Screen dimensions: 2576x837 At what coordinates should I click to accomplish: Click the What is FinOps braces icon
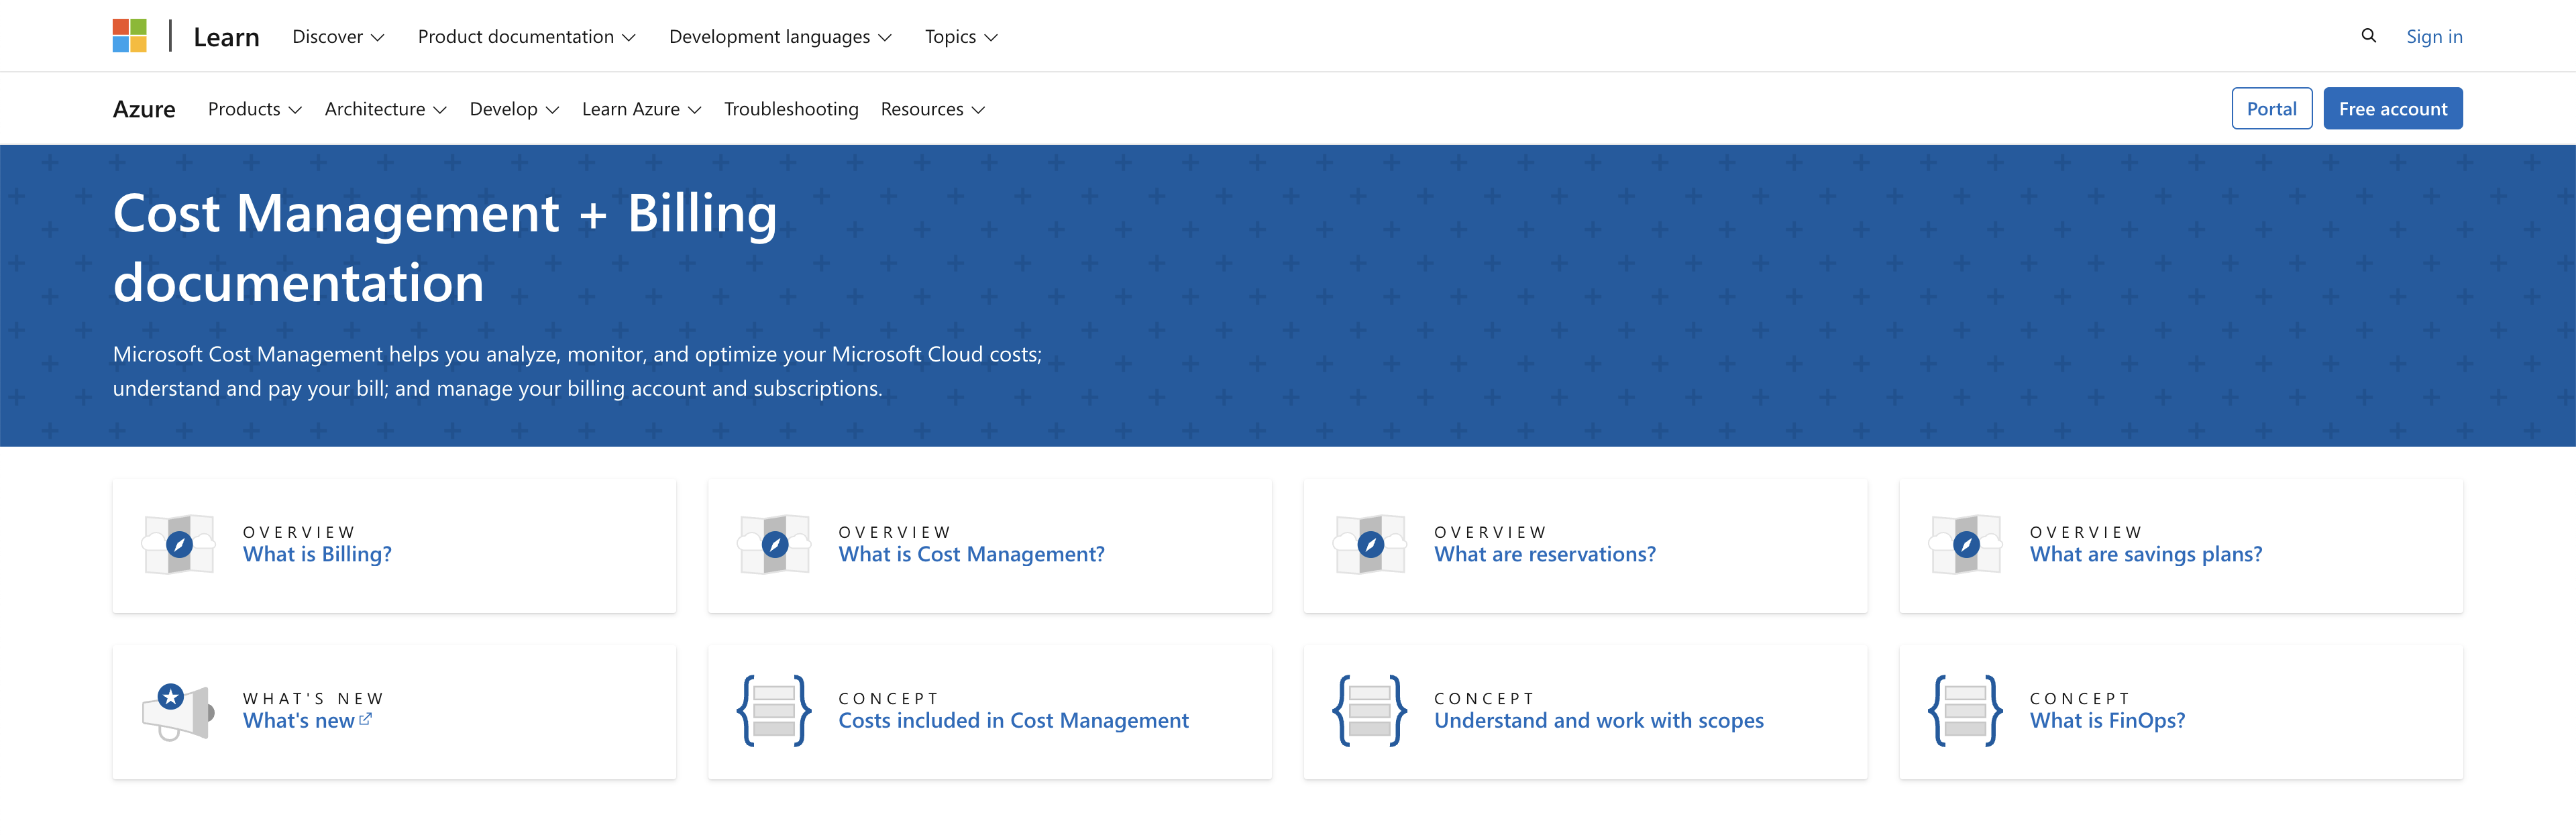tap(1964, 711)
